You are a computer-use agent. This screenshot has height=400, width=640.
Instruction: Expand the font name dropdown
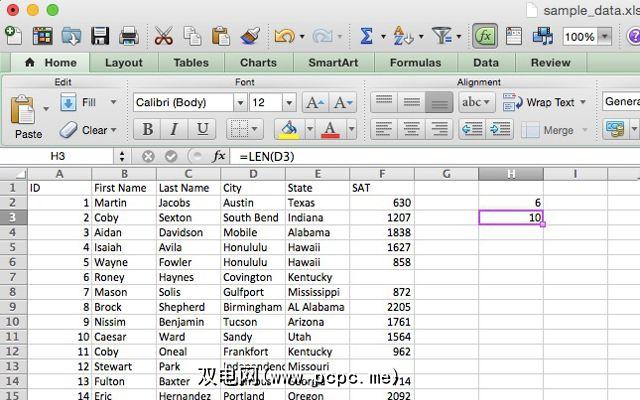pos(240,102)
